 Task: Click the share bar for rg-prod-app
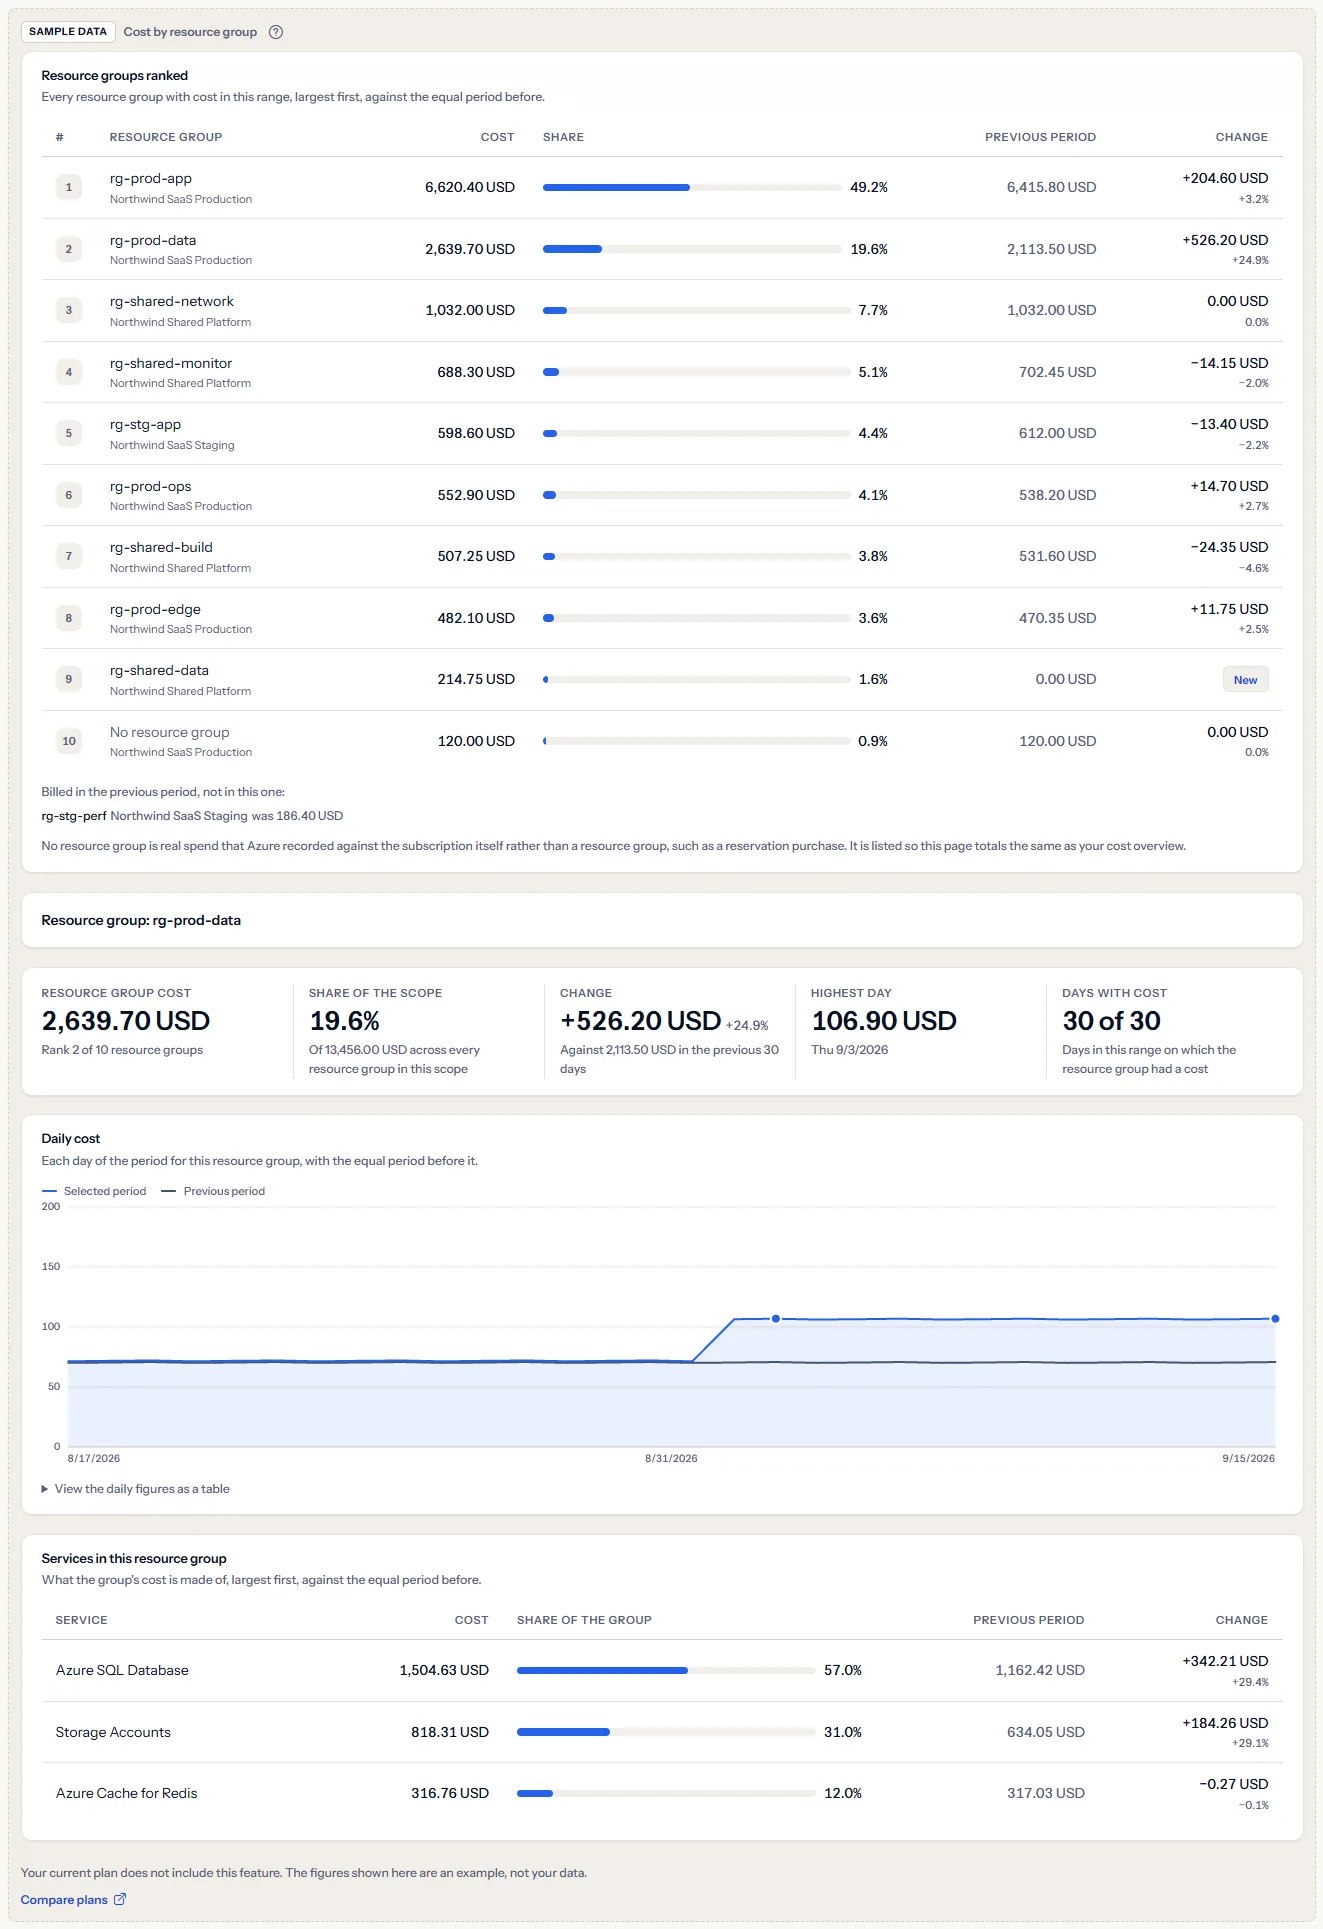click(692, 187)
